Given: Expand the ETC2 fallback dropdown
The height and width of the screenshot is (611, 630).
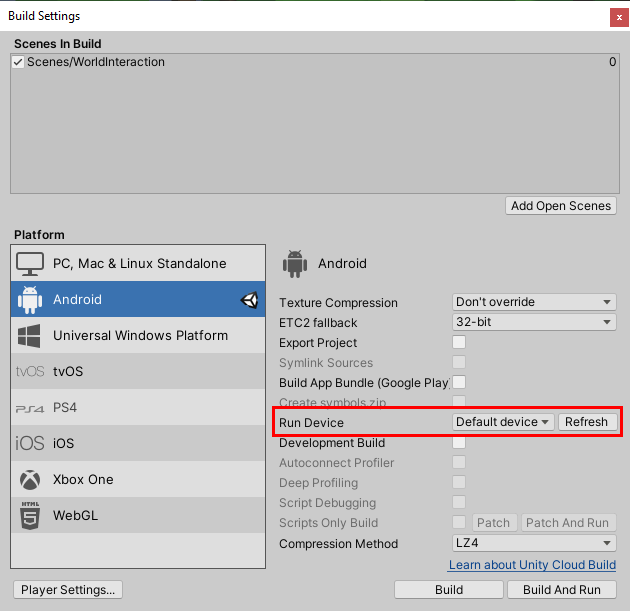Looking at the screenshot, I should click(x=534, y=322).
